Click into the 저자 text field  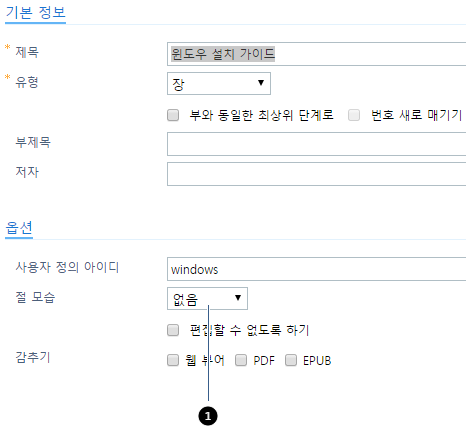(x=316, y=174)
